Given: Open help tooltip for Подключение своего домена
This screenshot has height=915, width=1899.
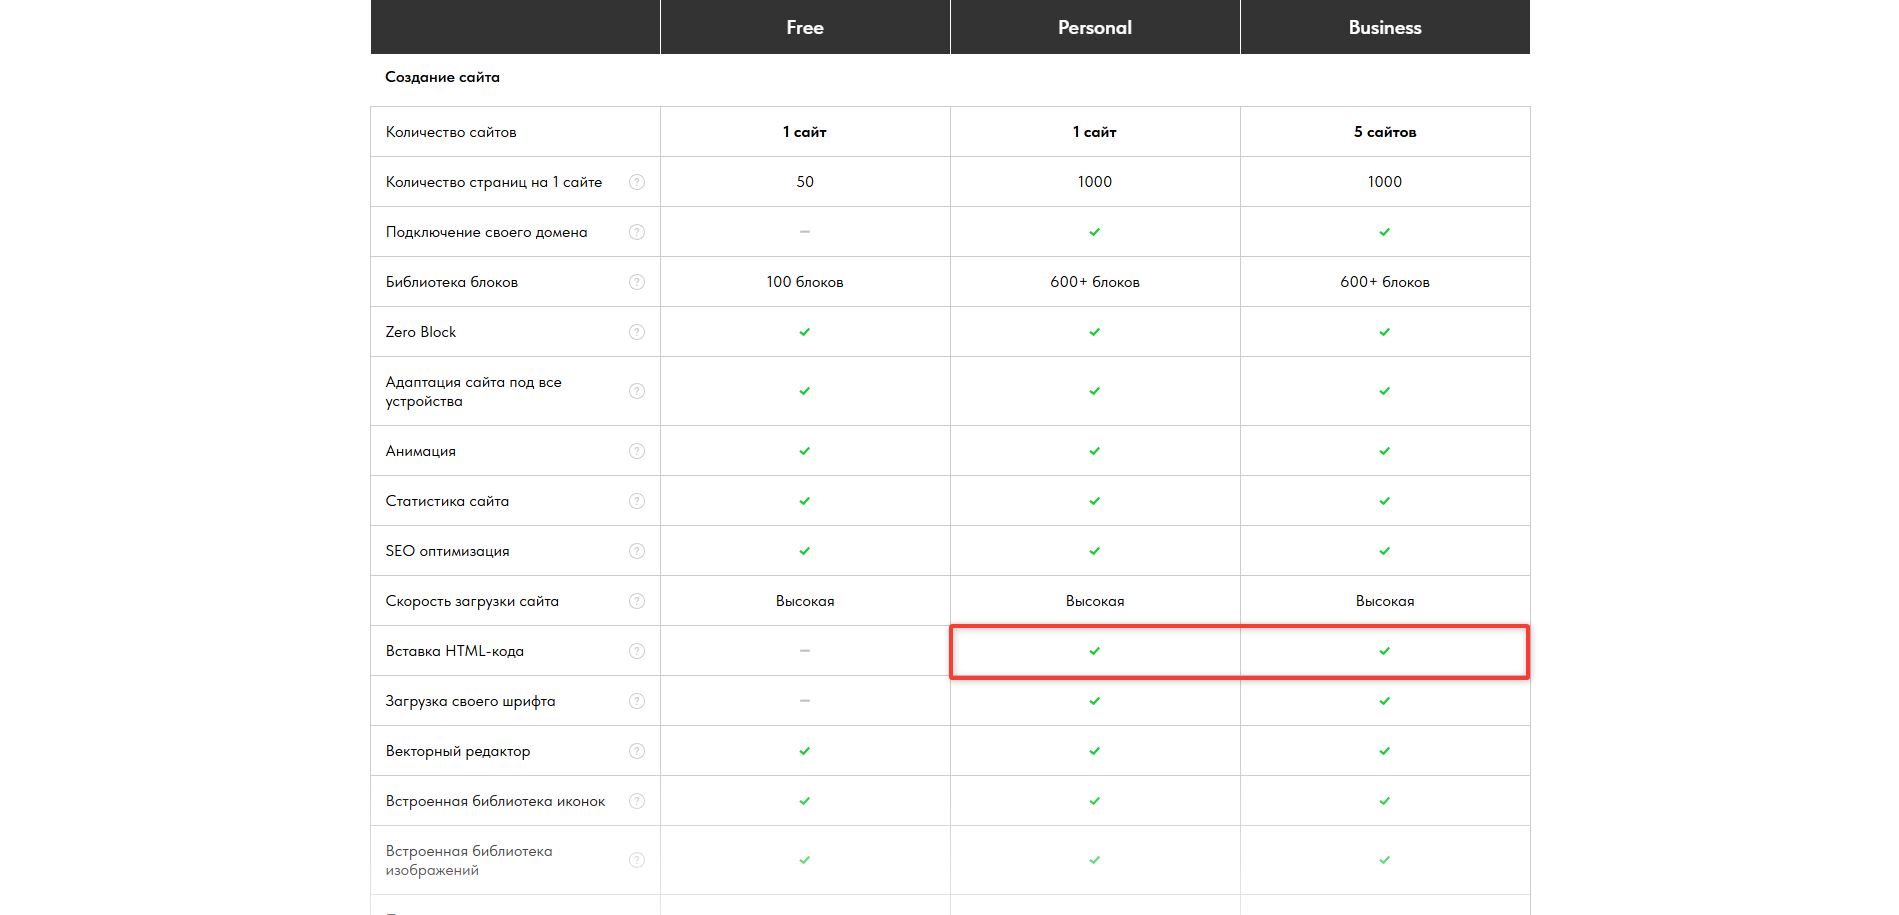Looking at the screenshot, I should tap(637, 232).
